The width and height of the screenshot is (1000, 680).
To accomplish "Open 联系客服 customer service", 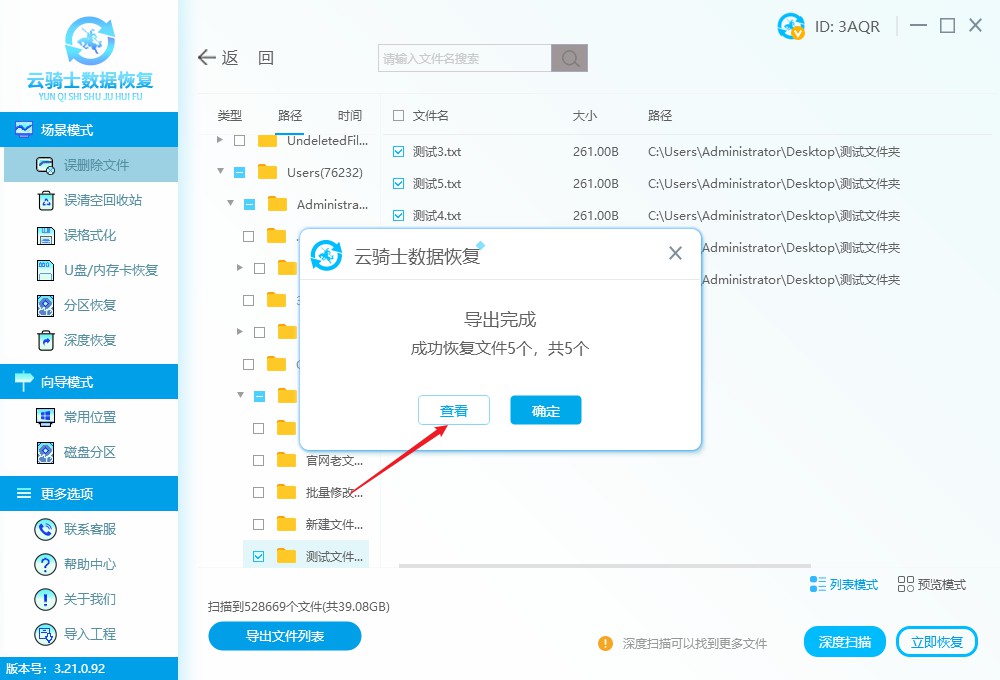I will (x=45, y=529).
